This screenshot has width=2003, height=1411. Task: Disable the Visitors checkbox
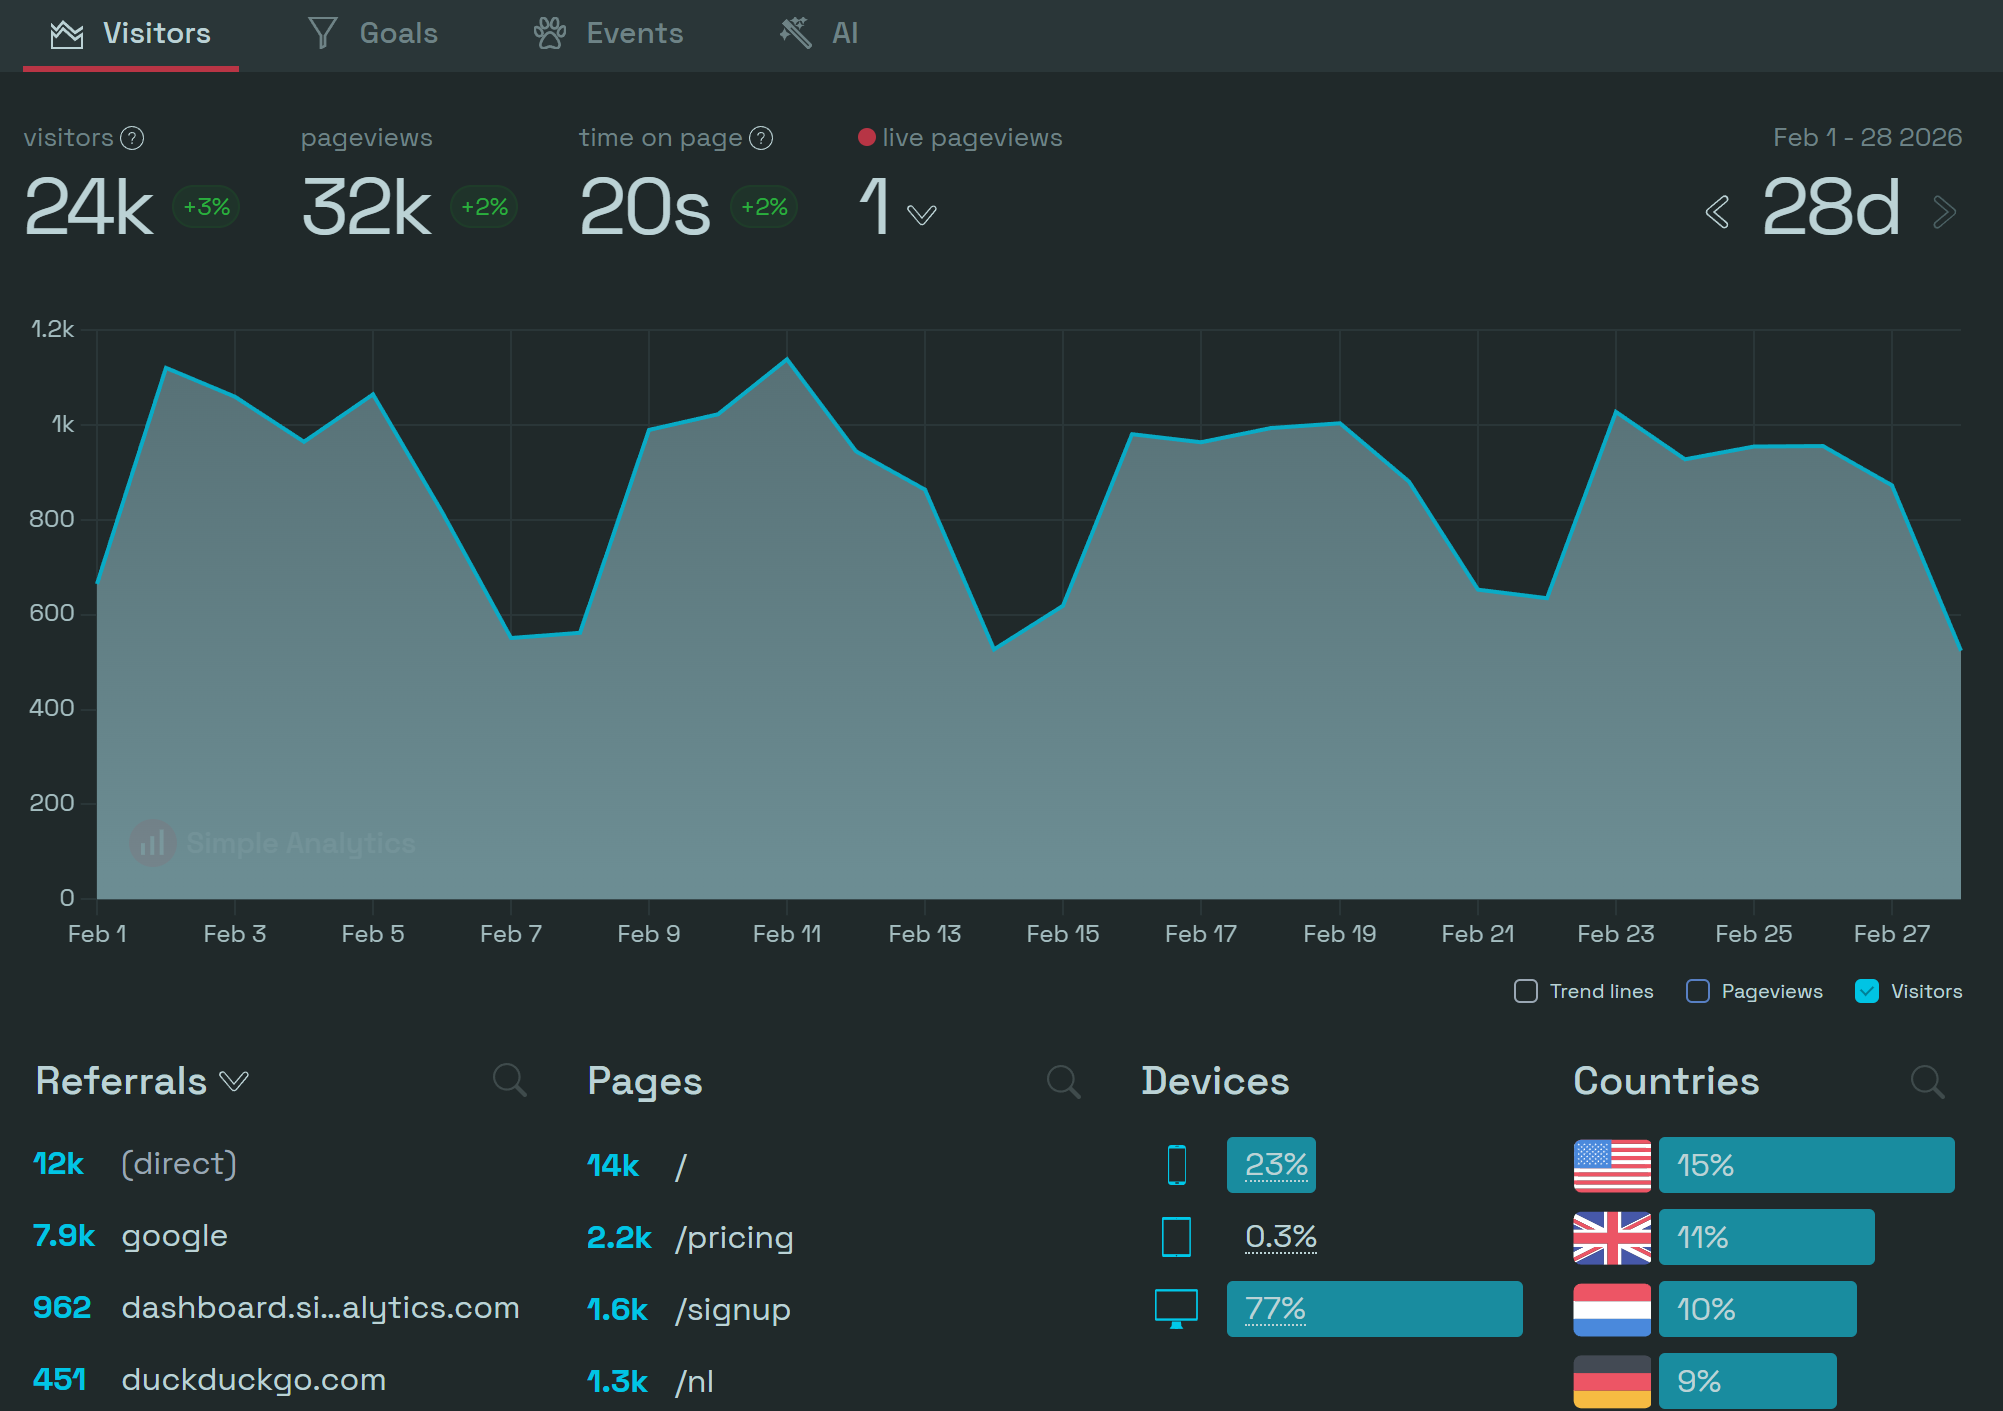1866,991
